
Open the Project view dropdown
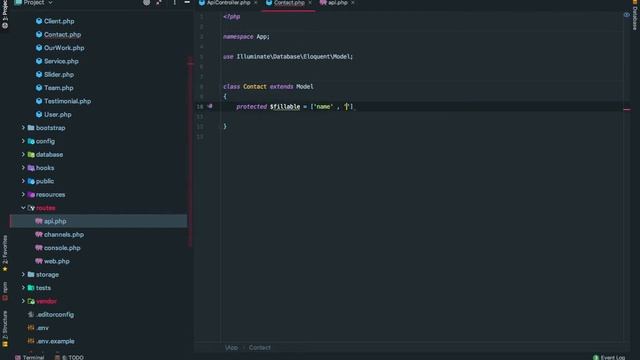point(33,2)
